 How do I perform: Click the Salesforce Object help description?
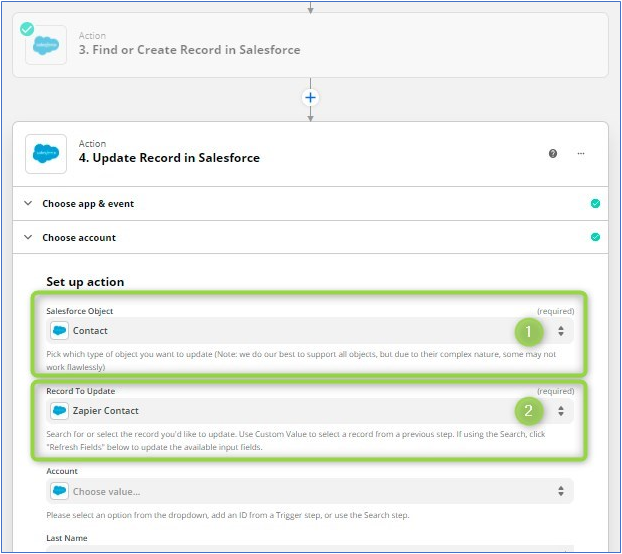[301, 360]
